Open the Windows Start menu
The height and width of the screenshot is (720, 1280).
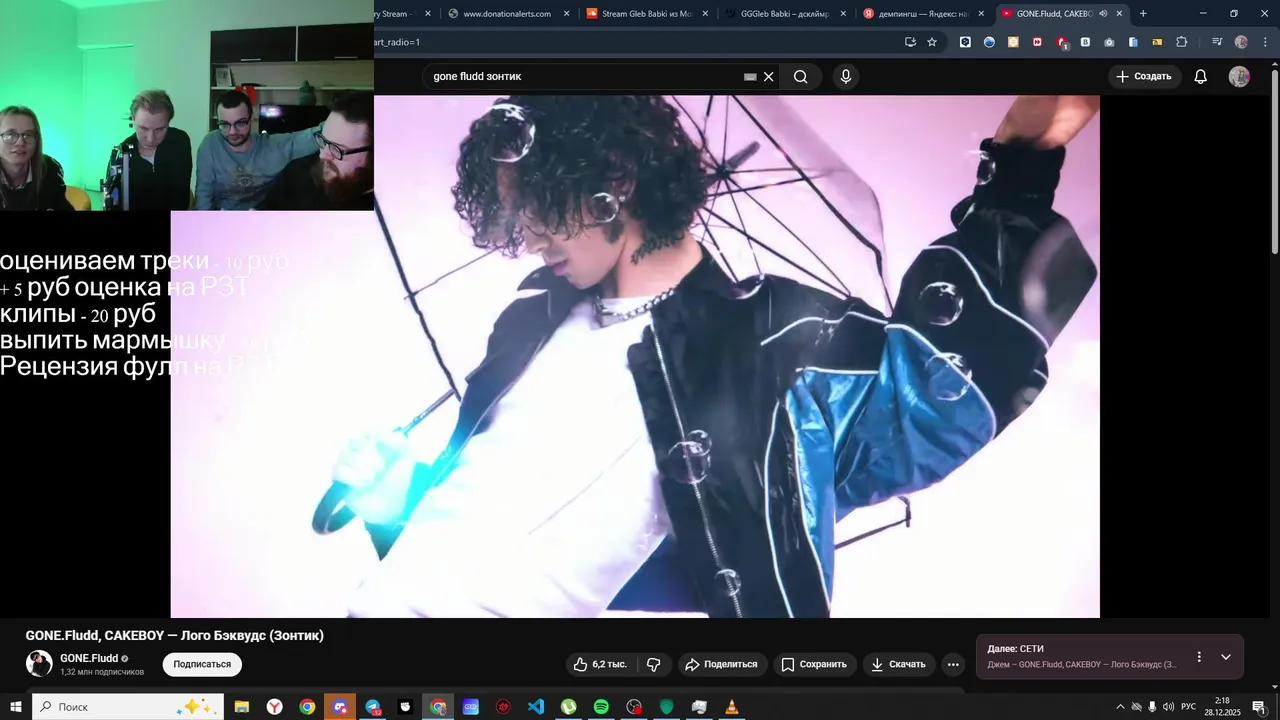15,707
